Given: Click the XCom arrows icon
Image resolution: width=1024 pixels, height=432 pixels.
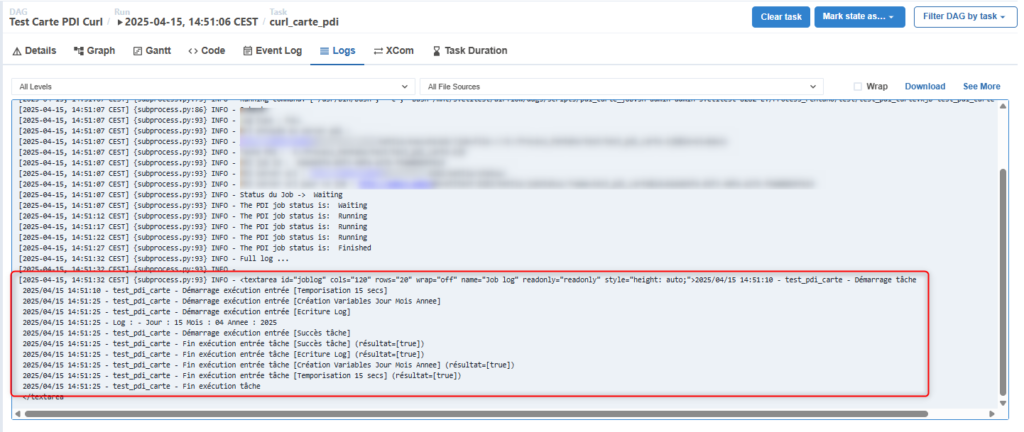Looking at the screenshot, I should (x=378, y=51).
